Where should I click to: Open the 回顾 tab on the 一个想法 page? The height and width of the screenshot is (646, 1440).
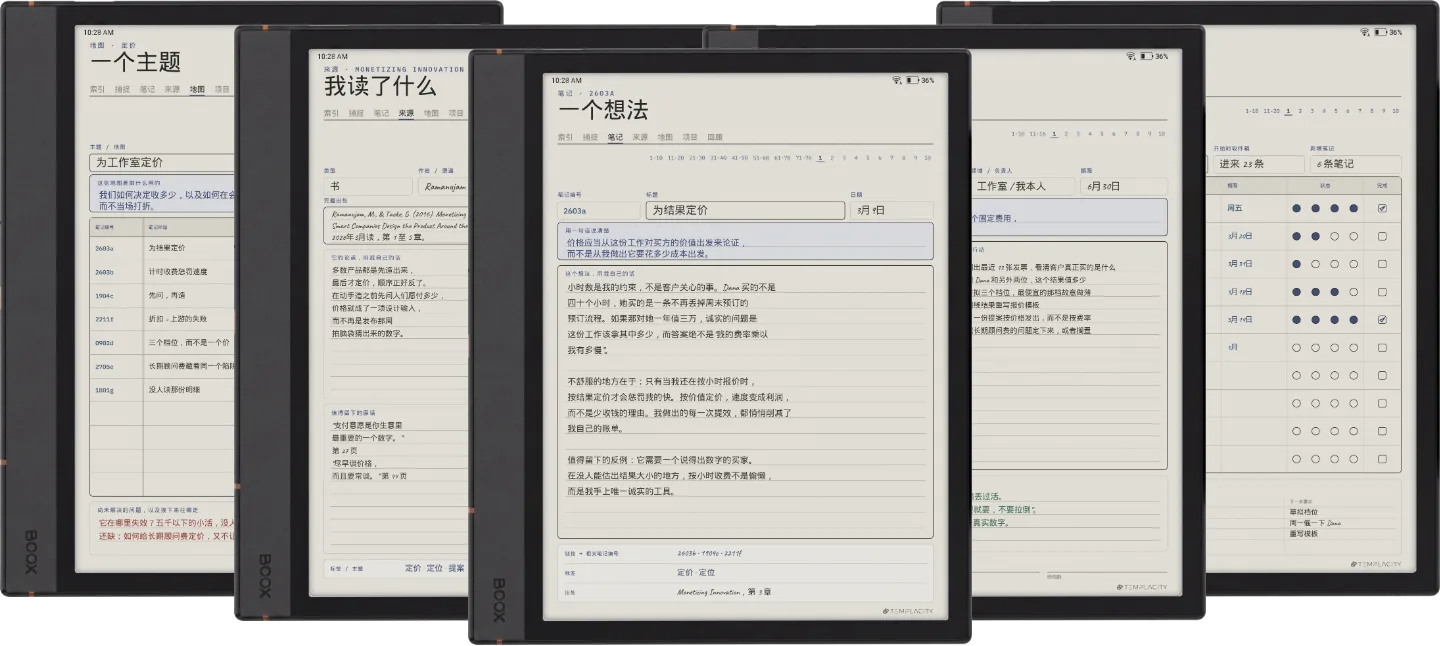pos(715,137)
